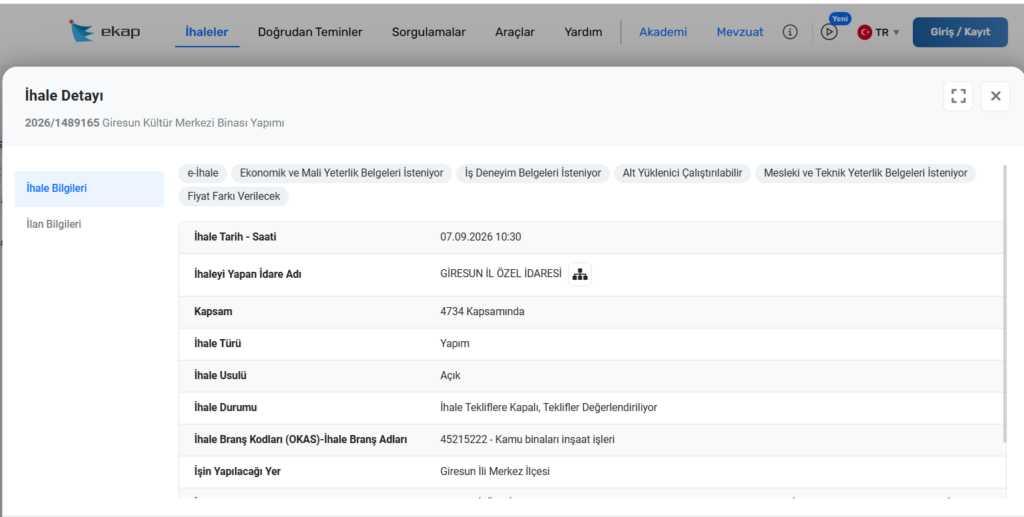Open the Doğrudan Teminler menu
Image resolution: width=1024 pixels, height=517 pixels.
(310, 31)
